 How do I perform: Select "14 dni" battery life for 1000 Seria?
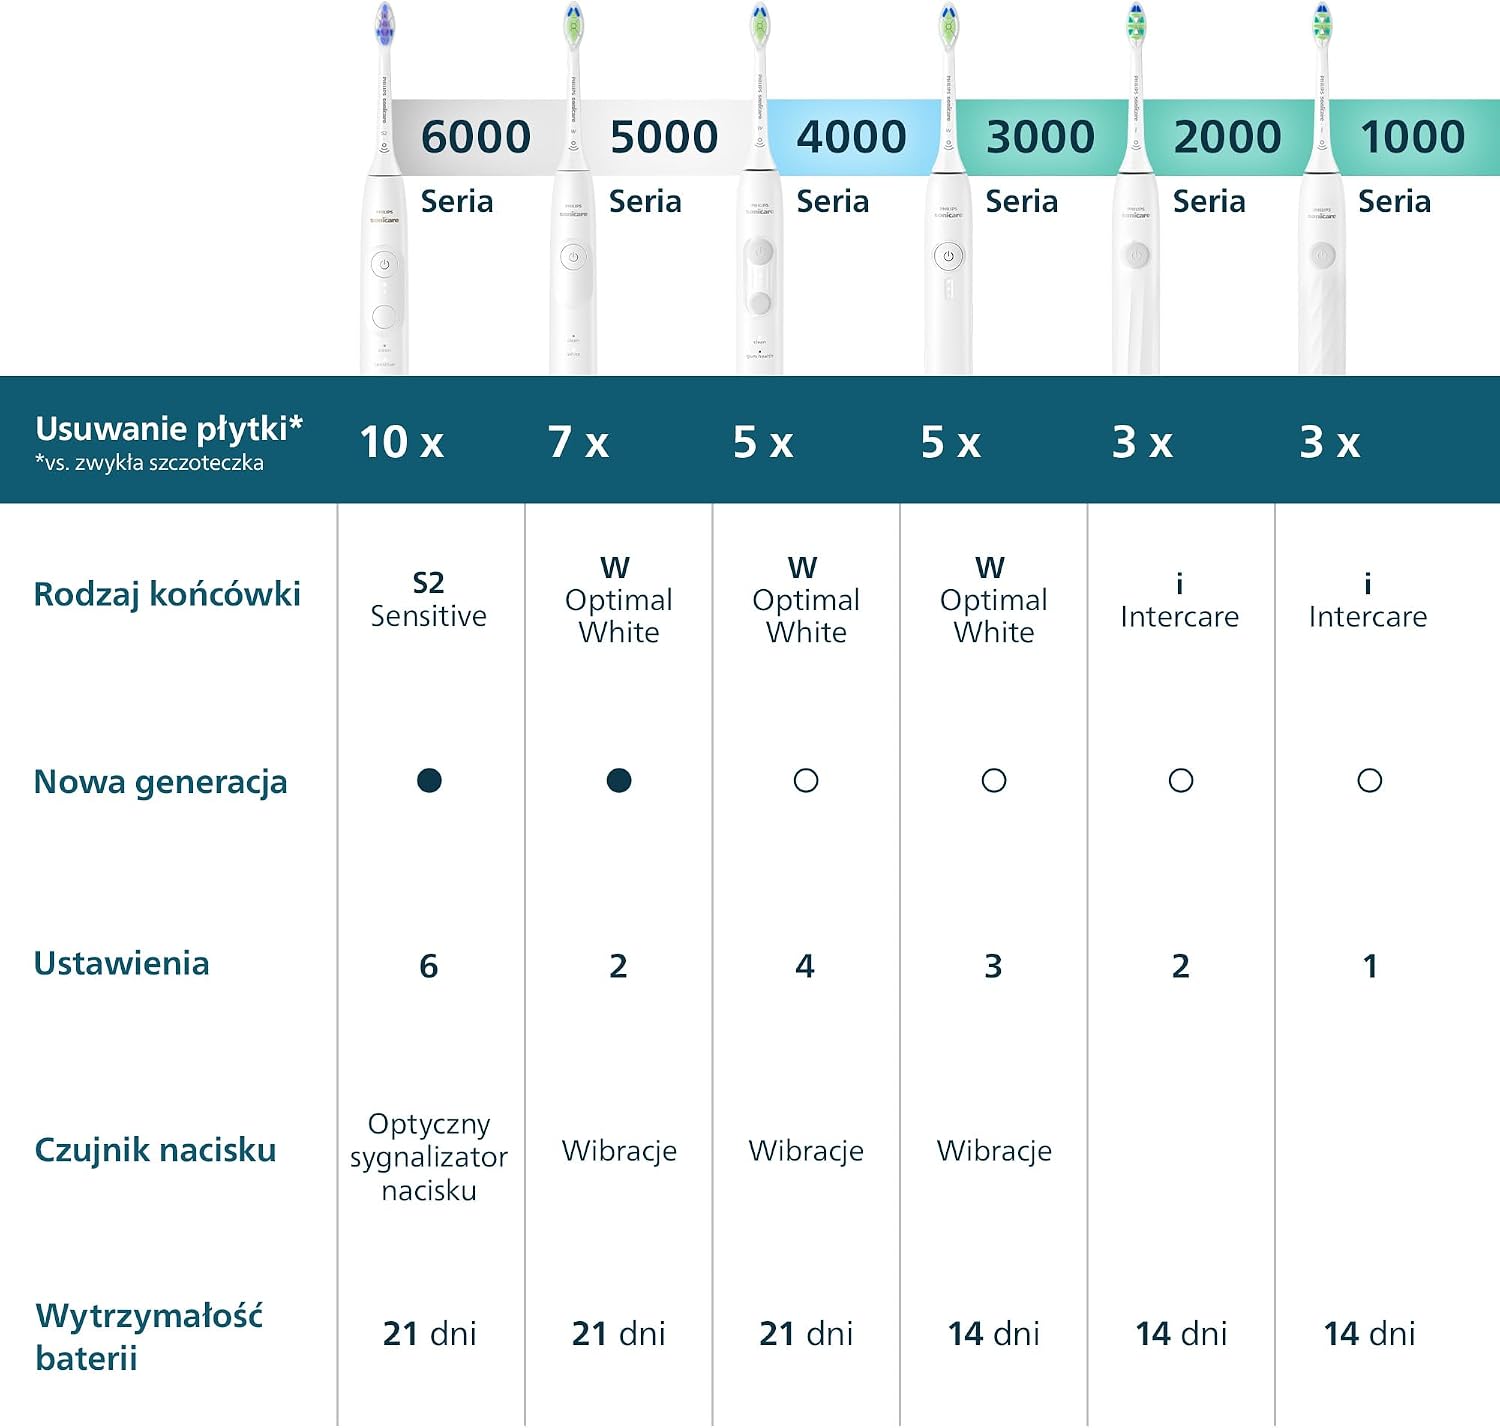click(1370, 1333)
